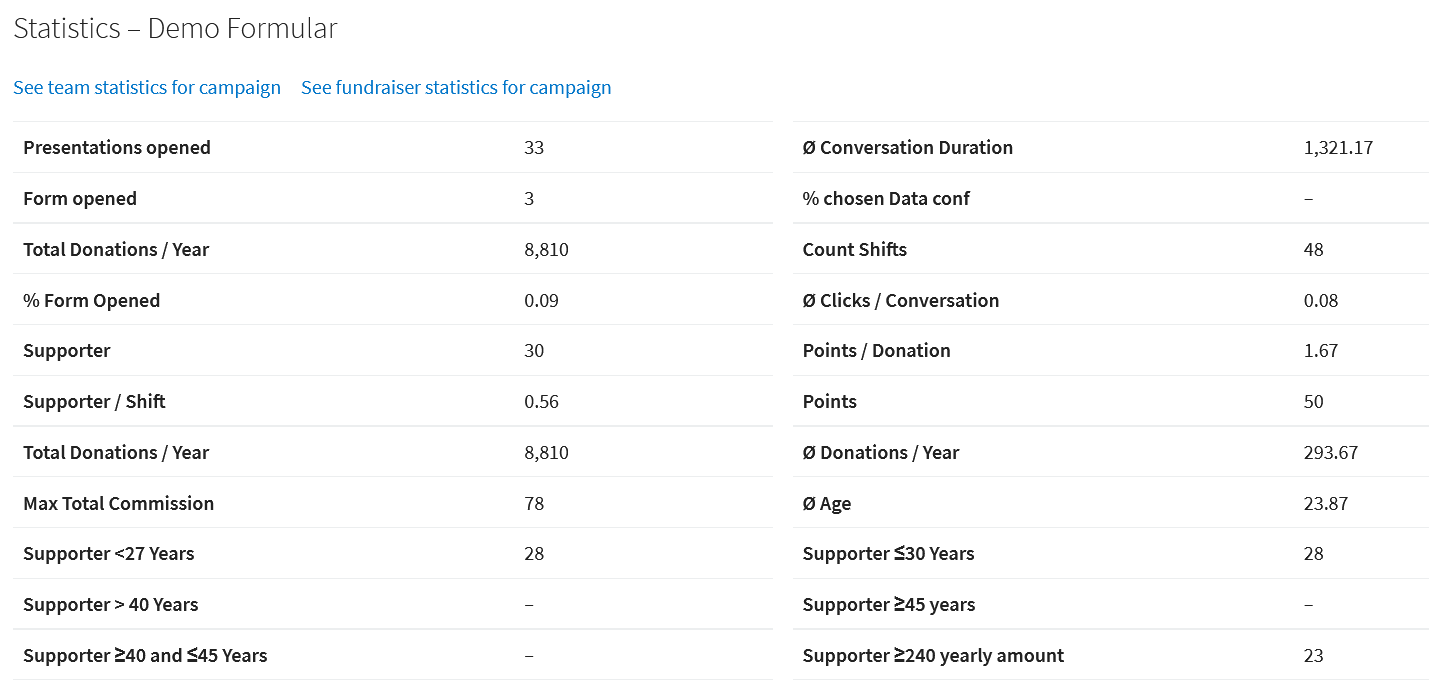Select the 'Form opened' row label
The width and height of the screenshot is (1429, 684).
[80, 198]
